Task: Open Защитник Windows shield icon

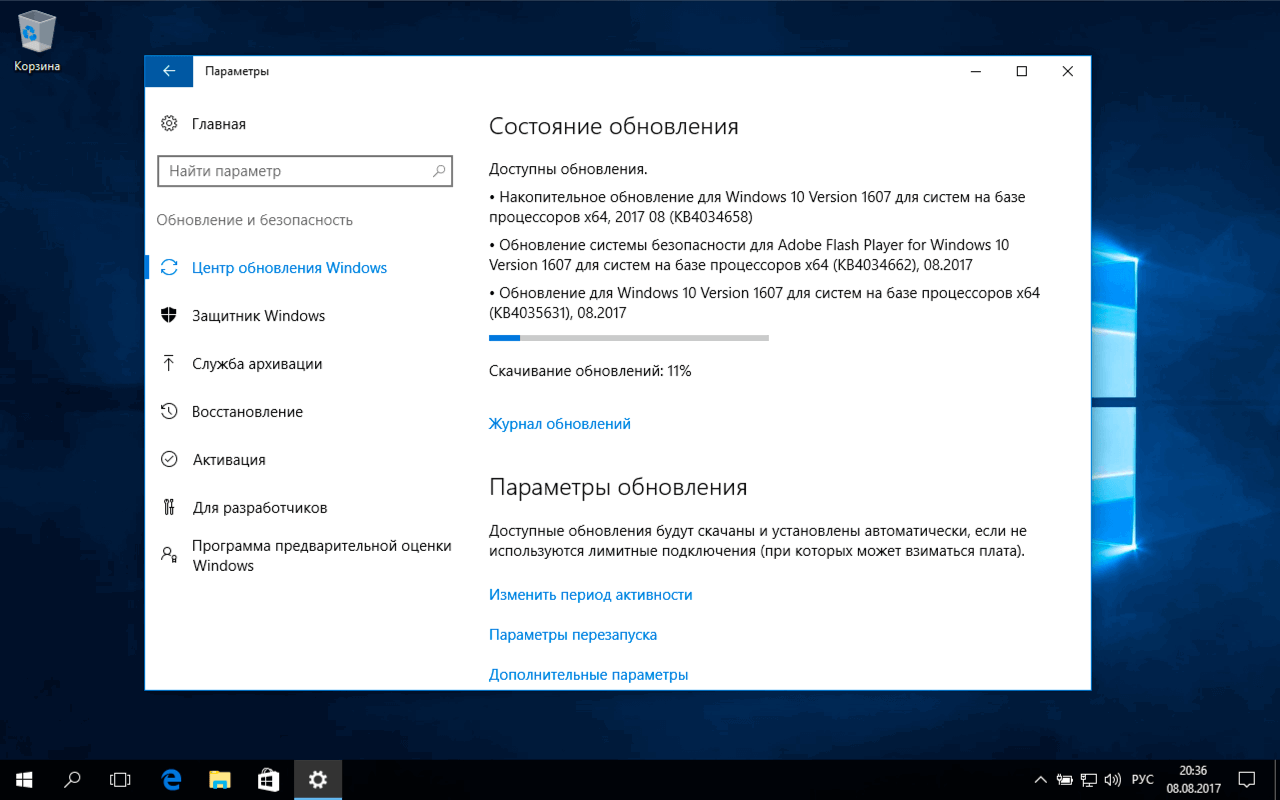Action: point(170,315)
